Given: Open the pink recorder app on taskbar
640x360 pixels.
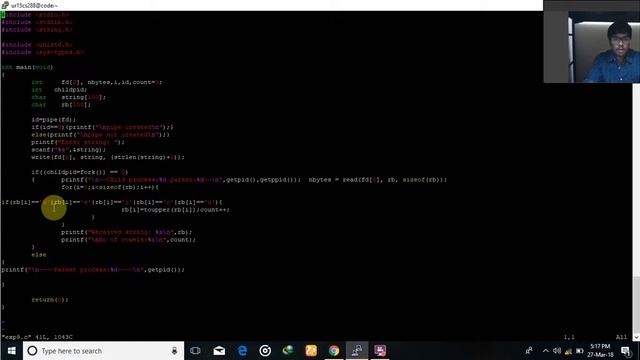Looking at the screenshot, I should click(380, 351).
